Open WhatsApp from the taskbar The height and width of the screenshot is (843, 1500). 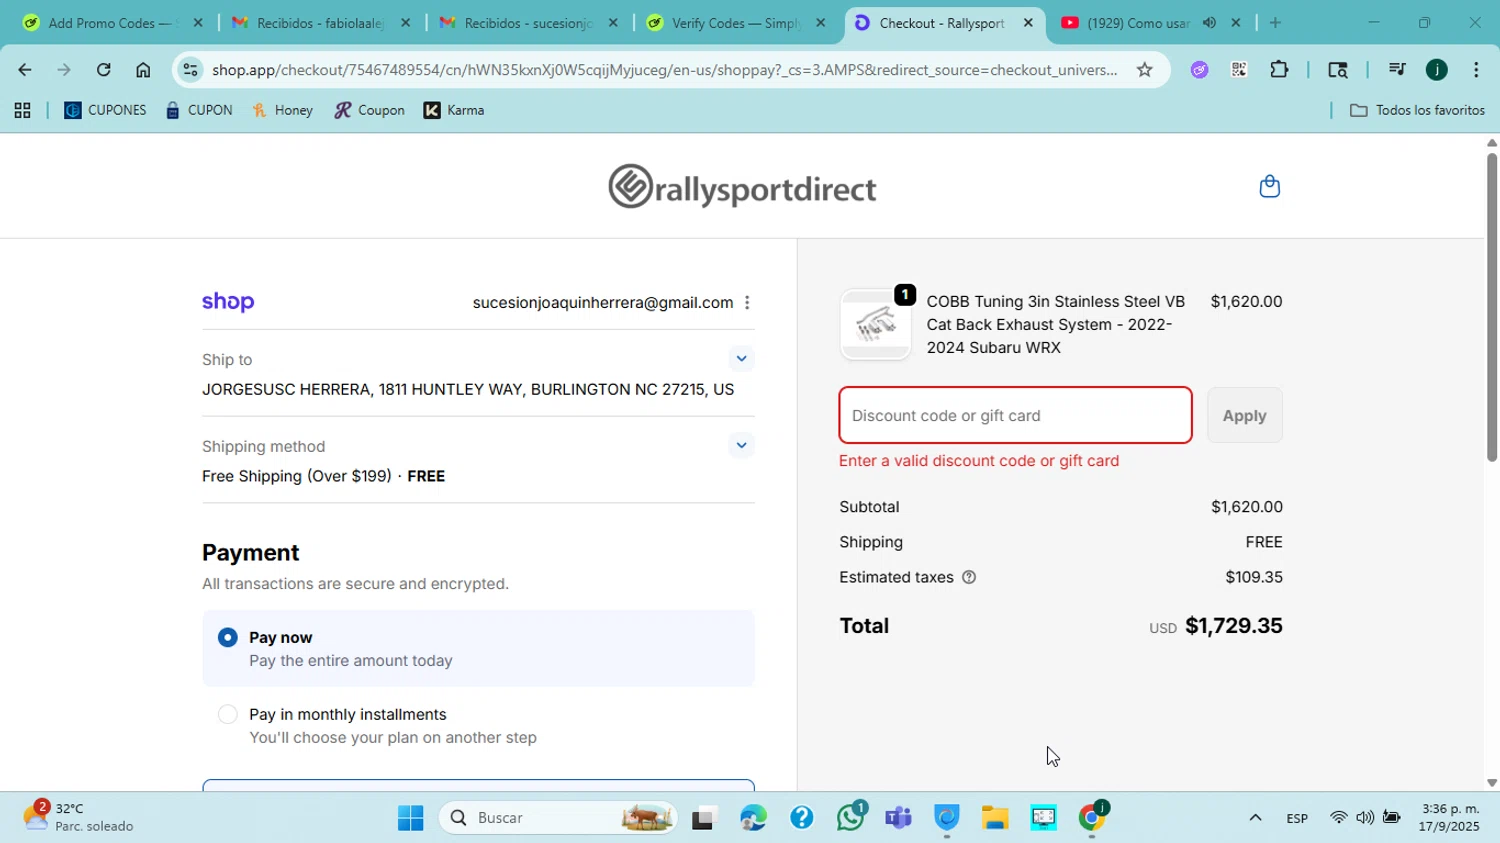point(851,818)
